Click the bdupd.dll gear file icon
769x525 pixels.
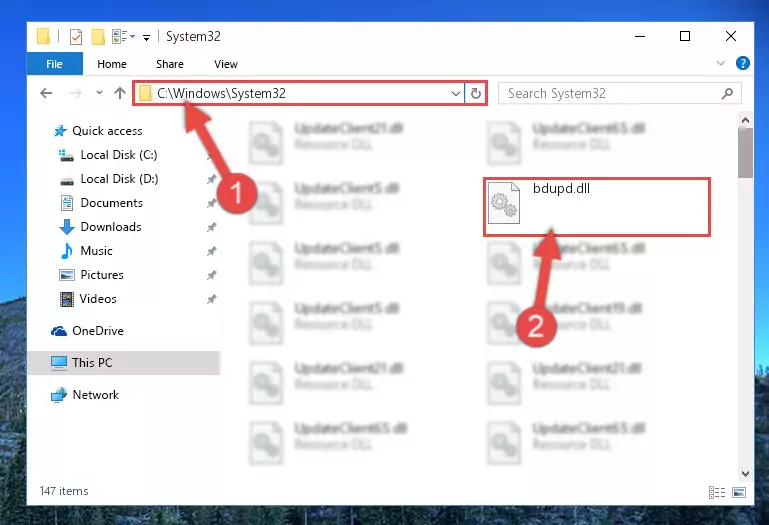point(504,203)
